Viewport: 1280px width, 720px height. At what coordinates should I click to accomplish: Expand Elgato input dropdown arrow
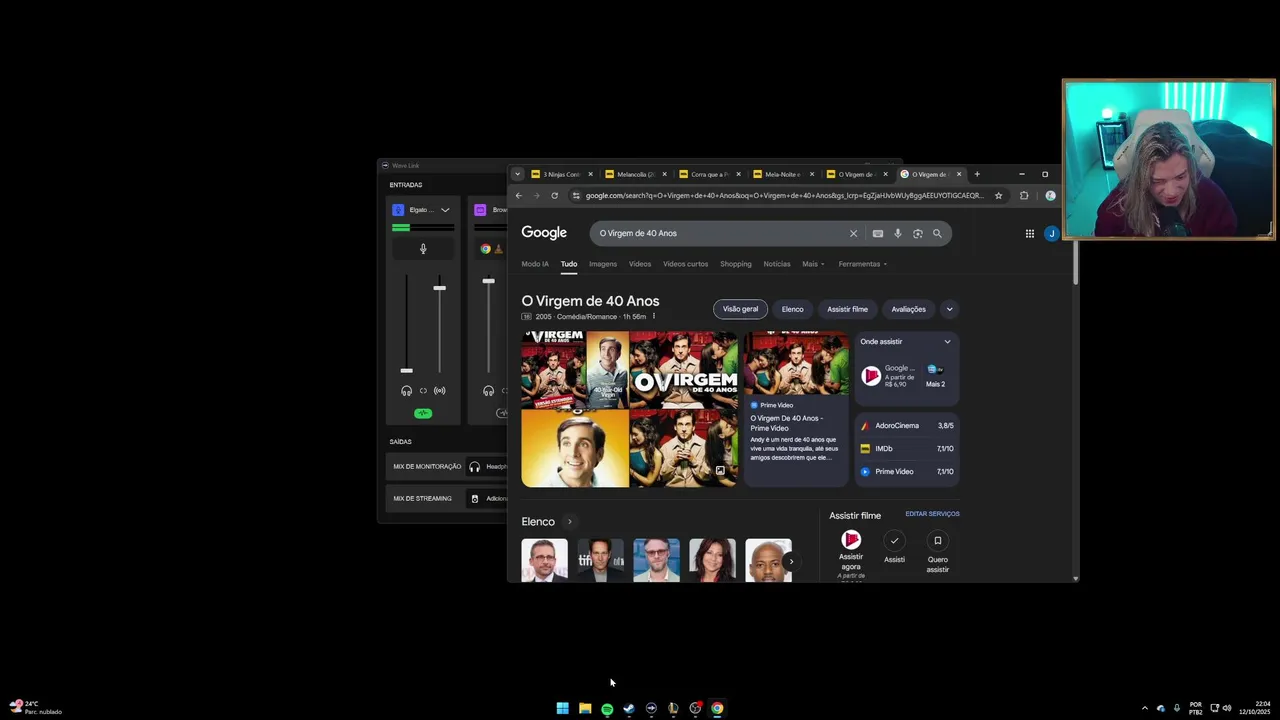(445, 210)
